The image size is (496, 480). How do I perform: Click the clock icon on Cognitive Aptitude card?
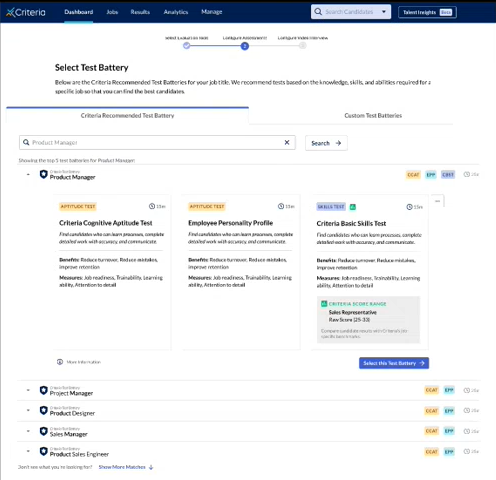coord(152,206)
